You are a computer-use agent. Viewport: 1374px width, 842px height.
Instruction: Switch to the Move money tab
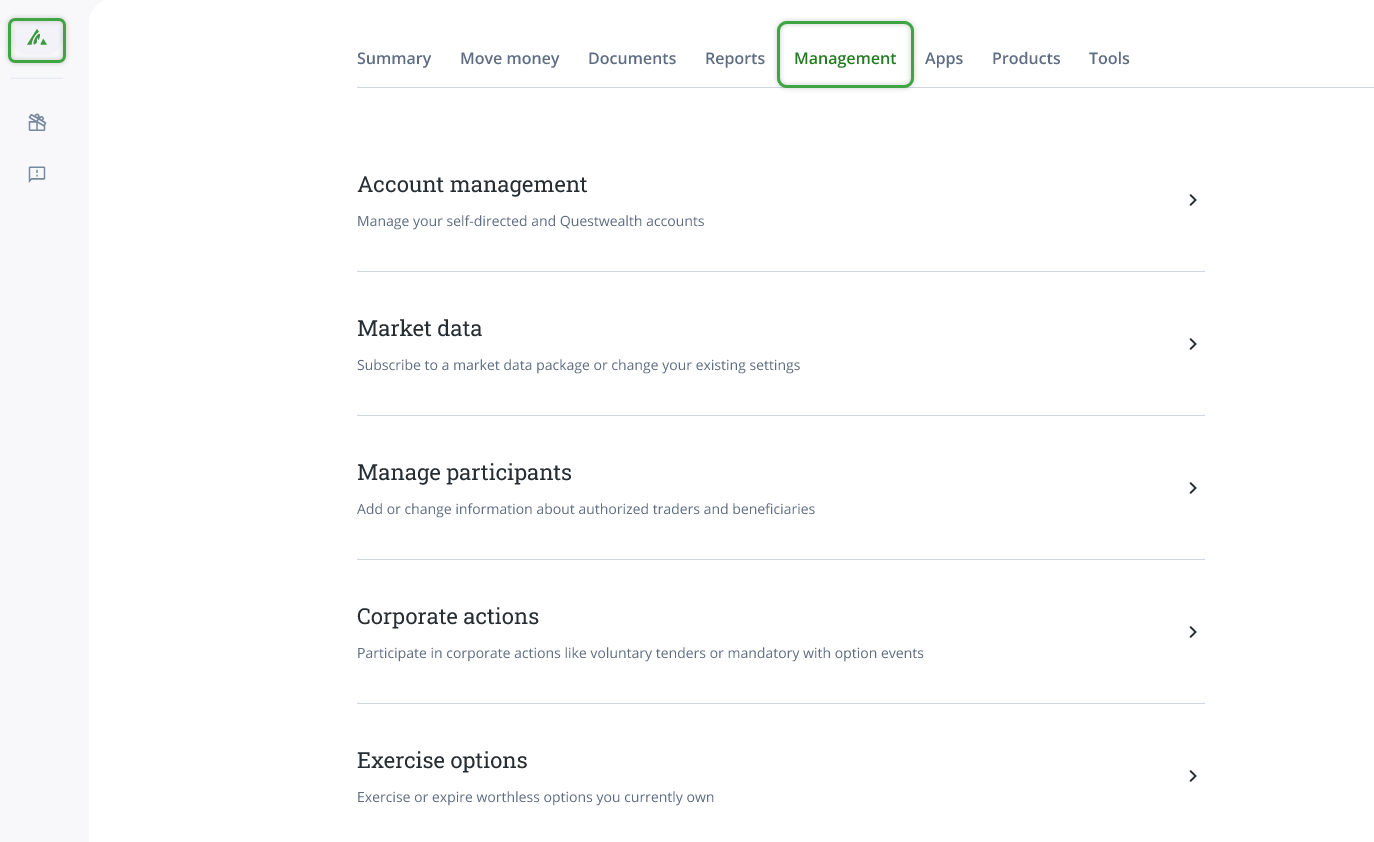click(x=510, y=58)
